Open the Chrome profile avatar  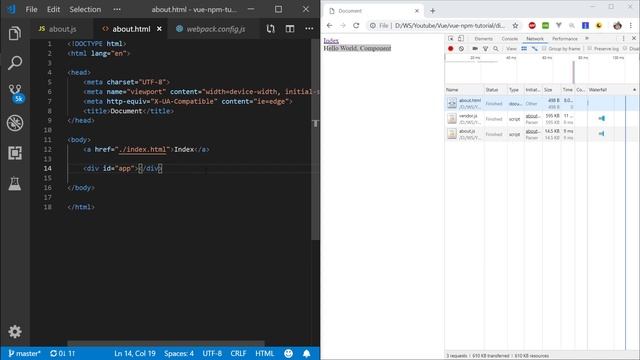point(617,25)
